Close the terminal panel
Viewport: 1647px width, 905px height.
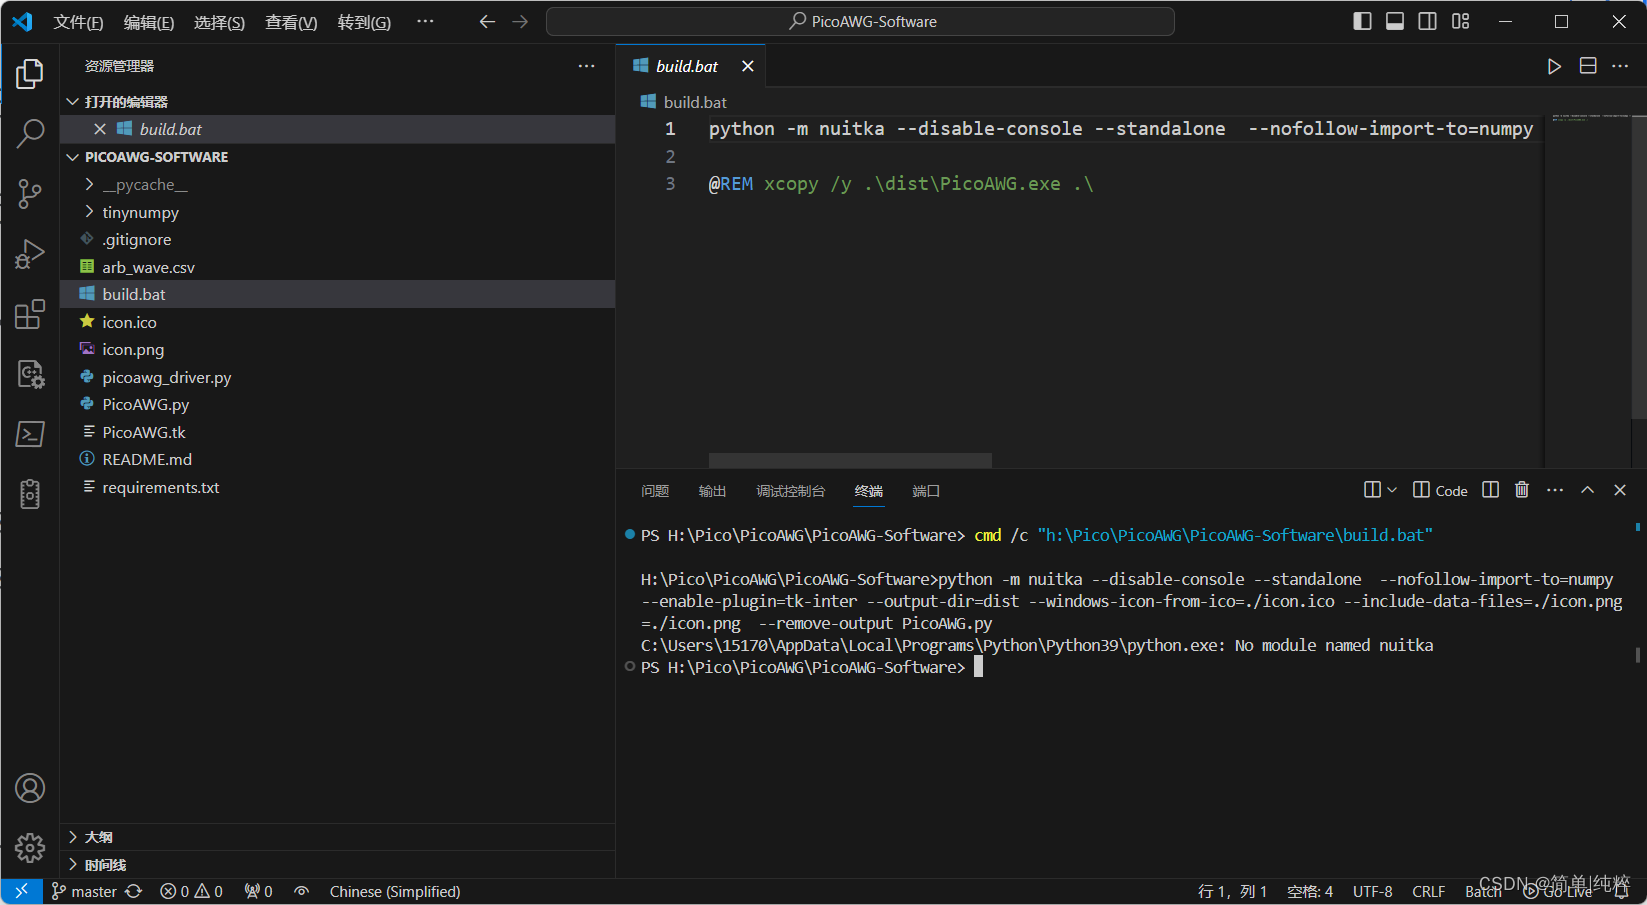(1620, 490)
